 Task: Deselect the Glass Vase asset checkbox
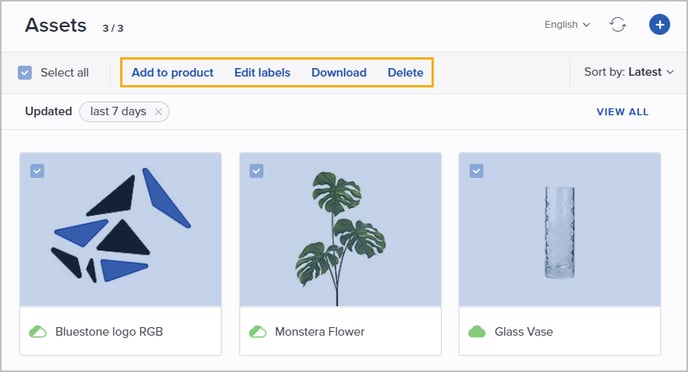477,171
